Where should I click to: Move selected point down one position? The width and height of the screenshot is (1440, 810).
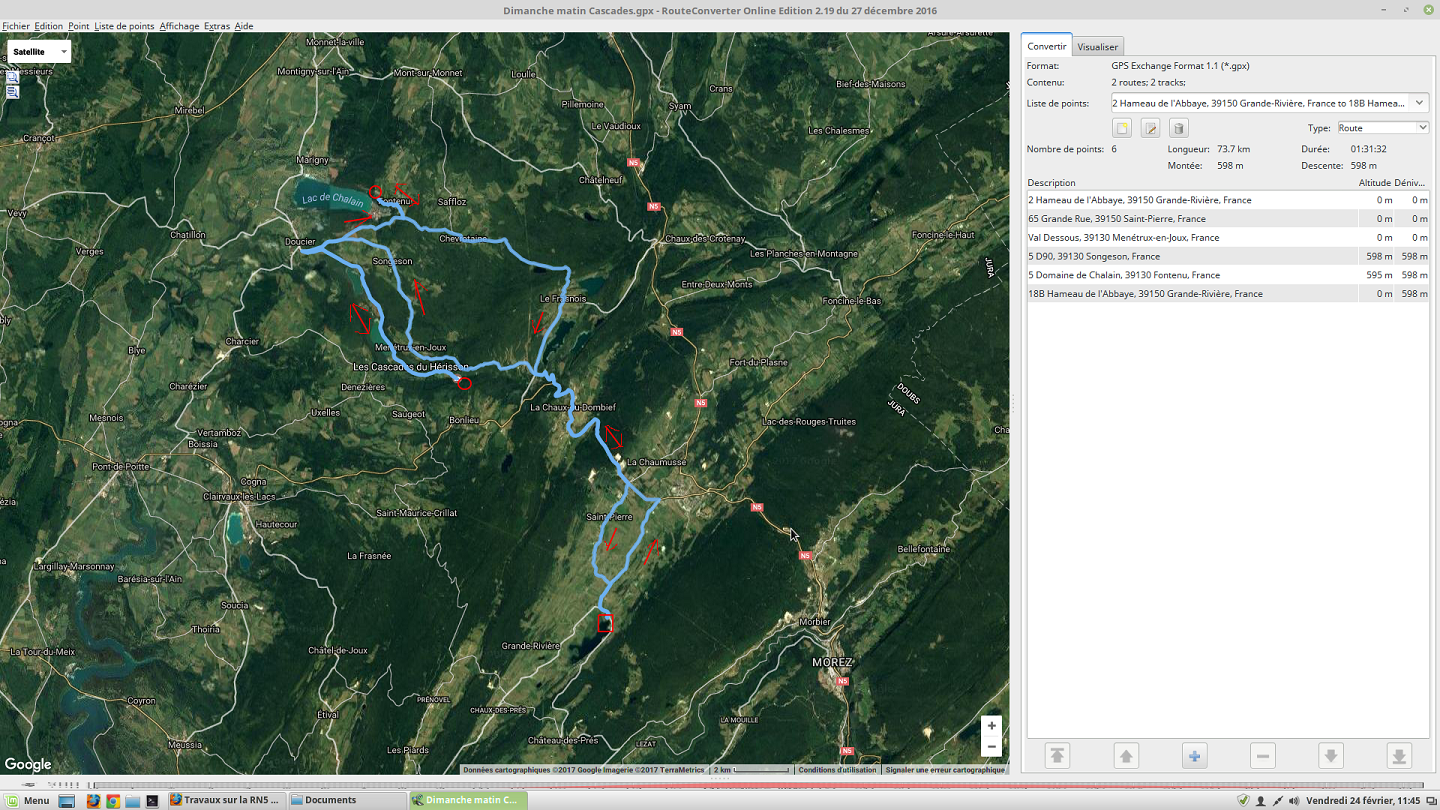click(x=1331, y=756)
